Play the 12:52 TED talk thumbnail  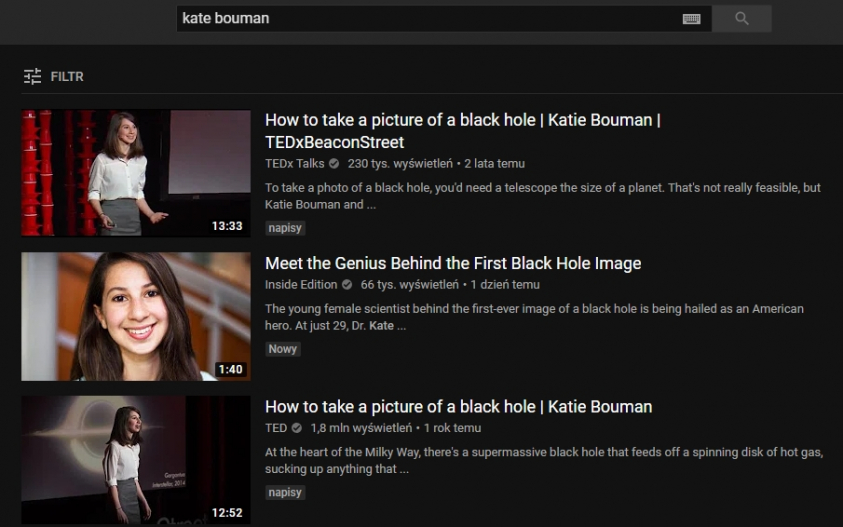(x=136, y=459)
